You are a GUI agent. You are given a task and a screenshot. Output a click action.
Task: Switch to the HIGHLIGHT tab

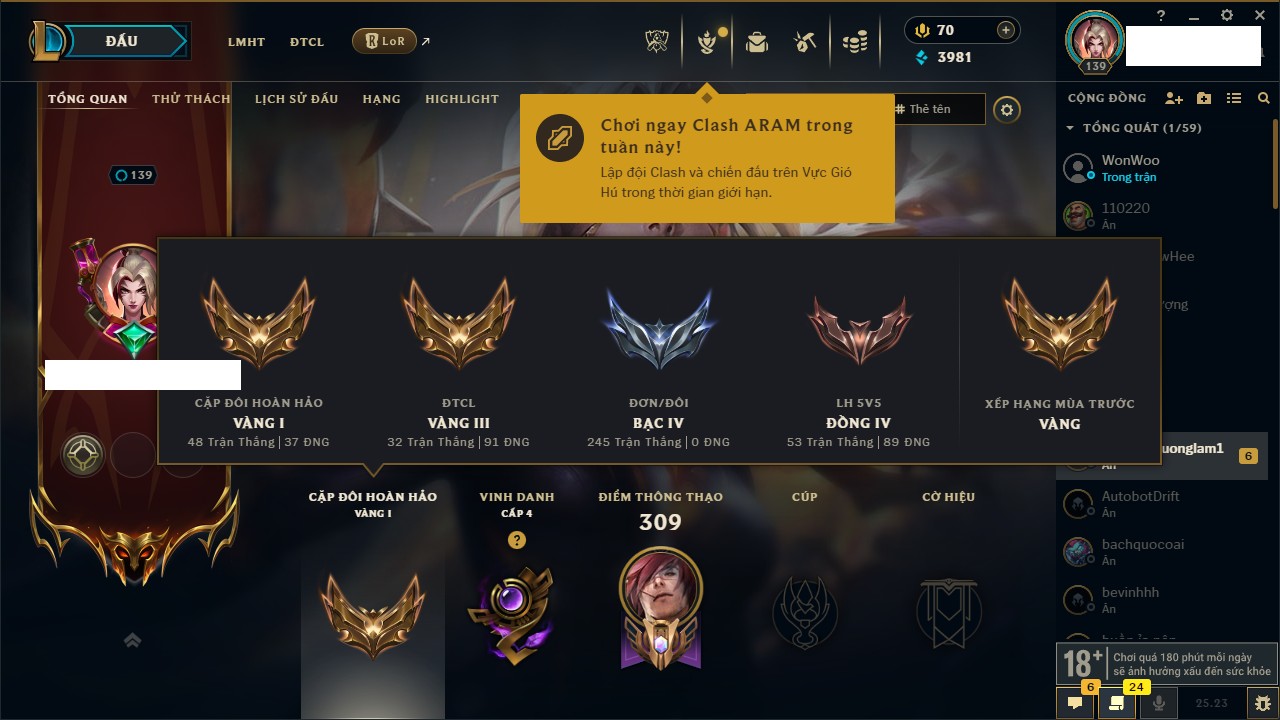click(462, 99)
